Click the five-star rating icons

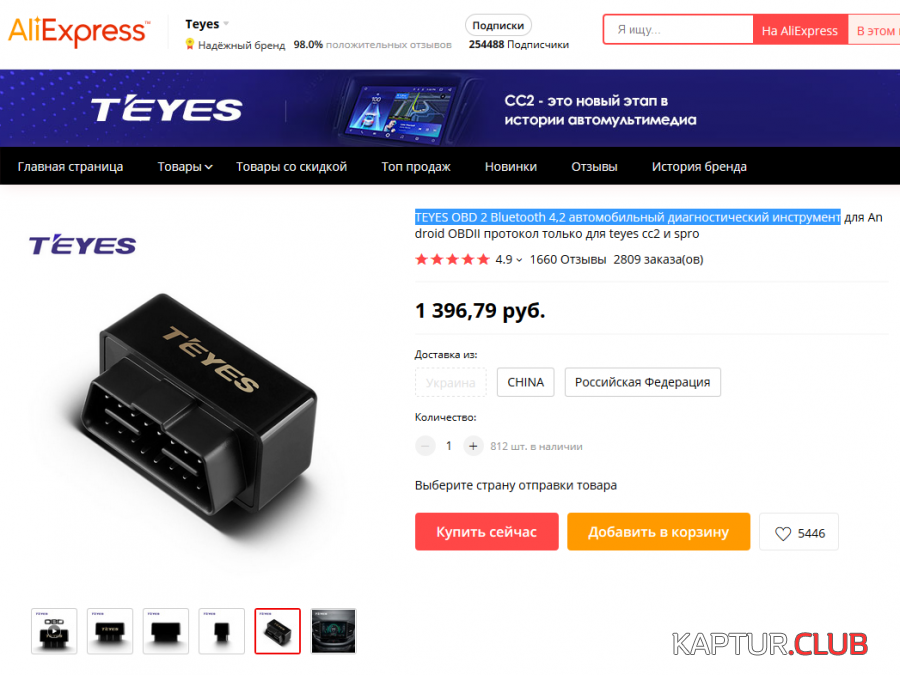[452, 259]
